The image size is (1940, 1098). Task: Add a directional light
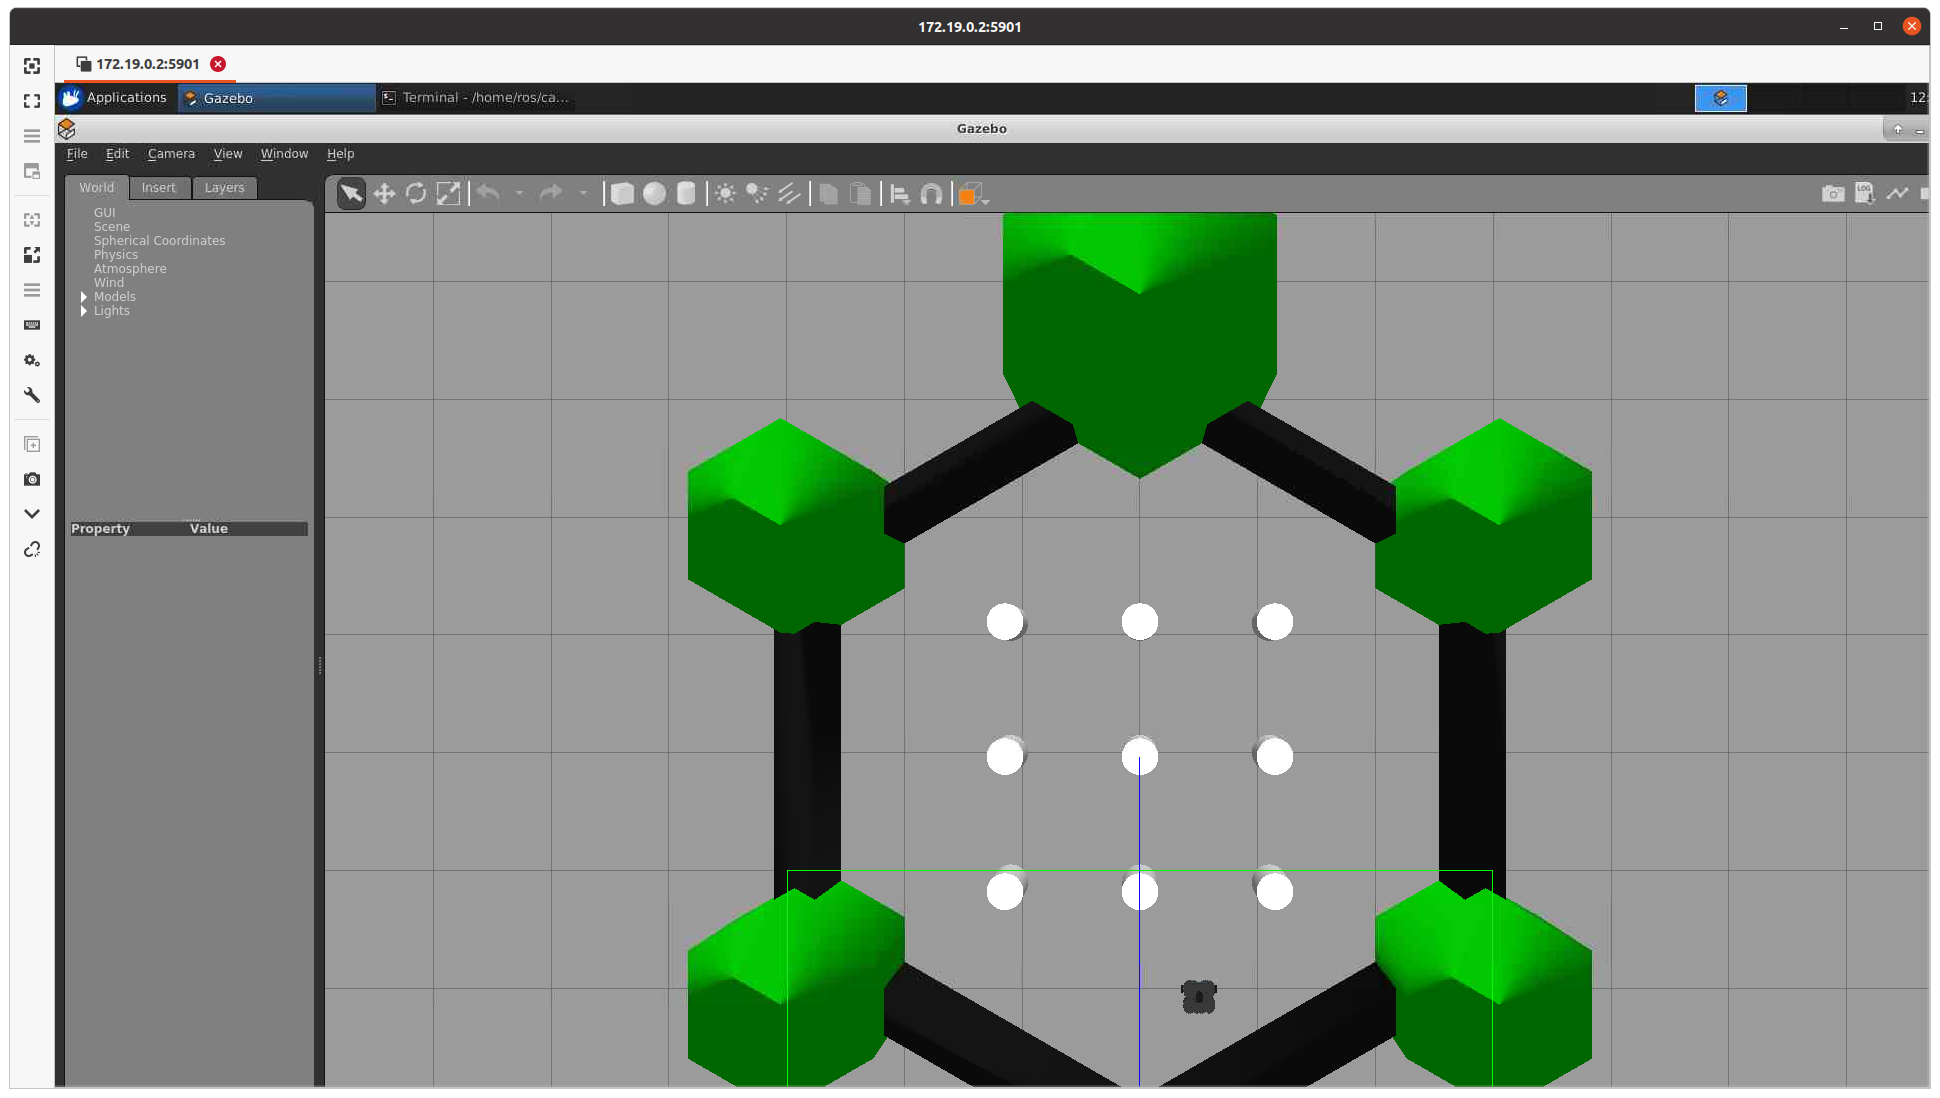pos(789,193)
